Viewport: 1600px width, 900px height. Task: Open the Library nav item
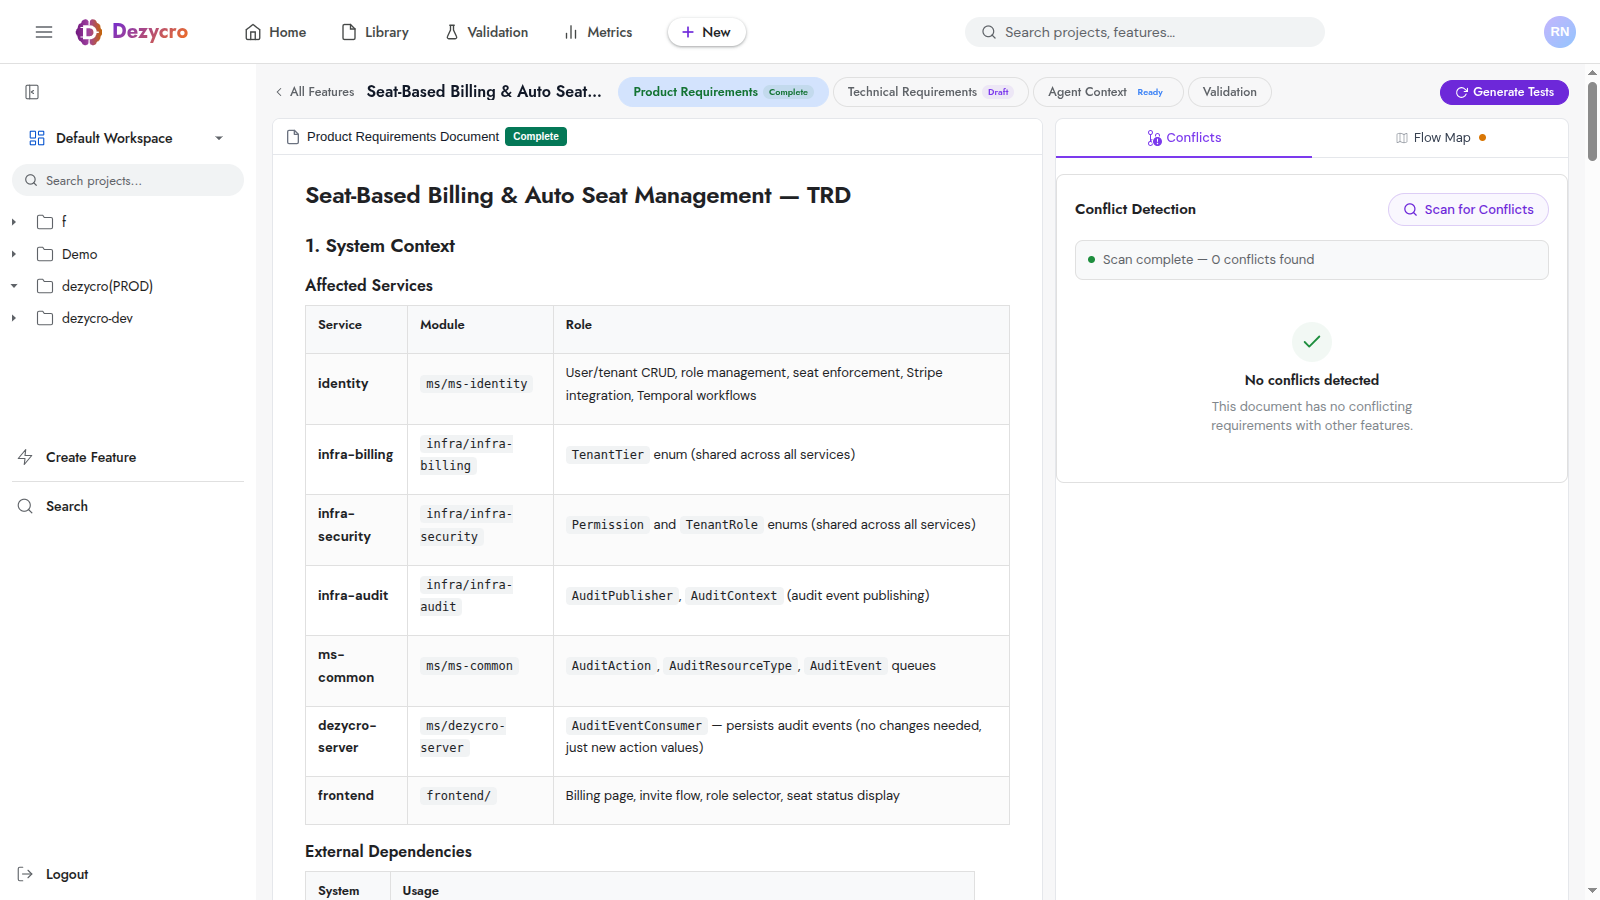[375, 32]
